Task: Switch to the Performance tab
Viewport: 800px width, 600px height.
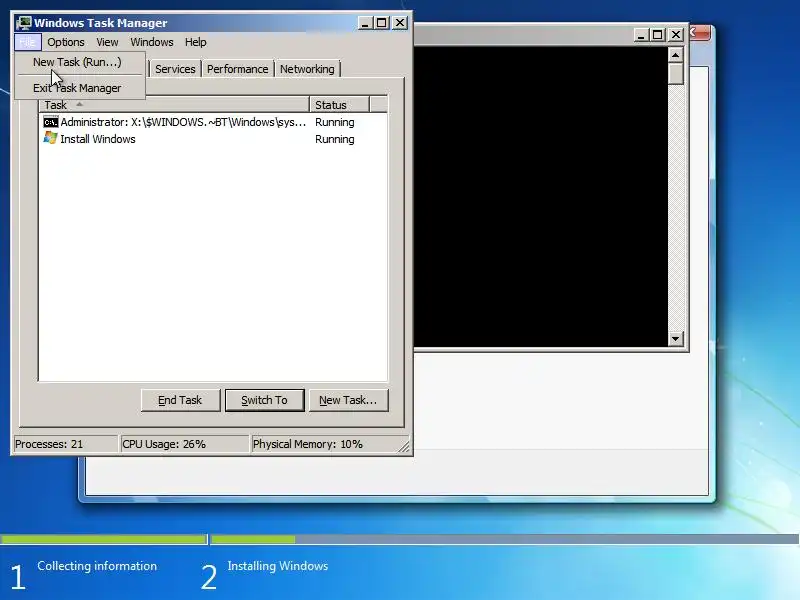Action: 237,69
